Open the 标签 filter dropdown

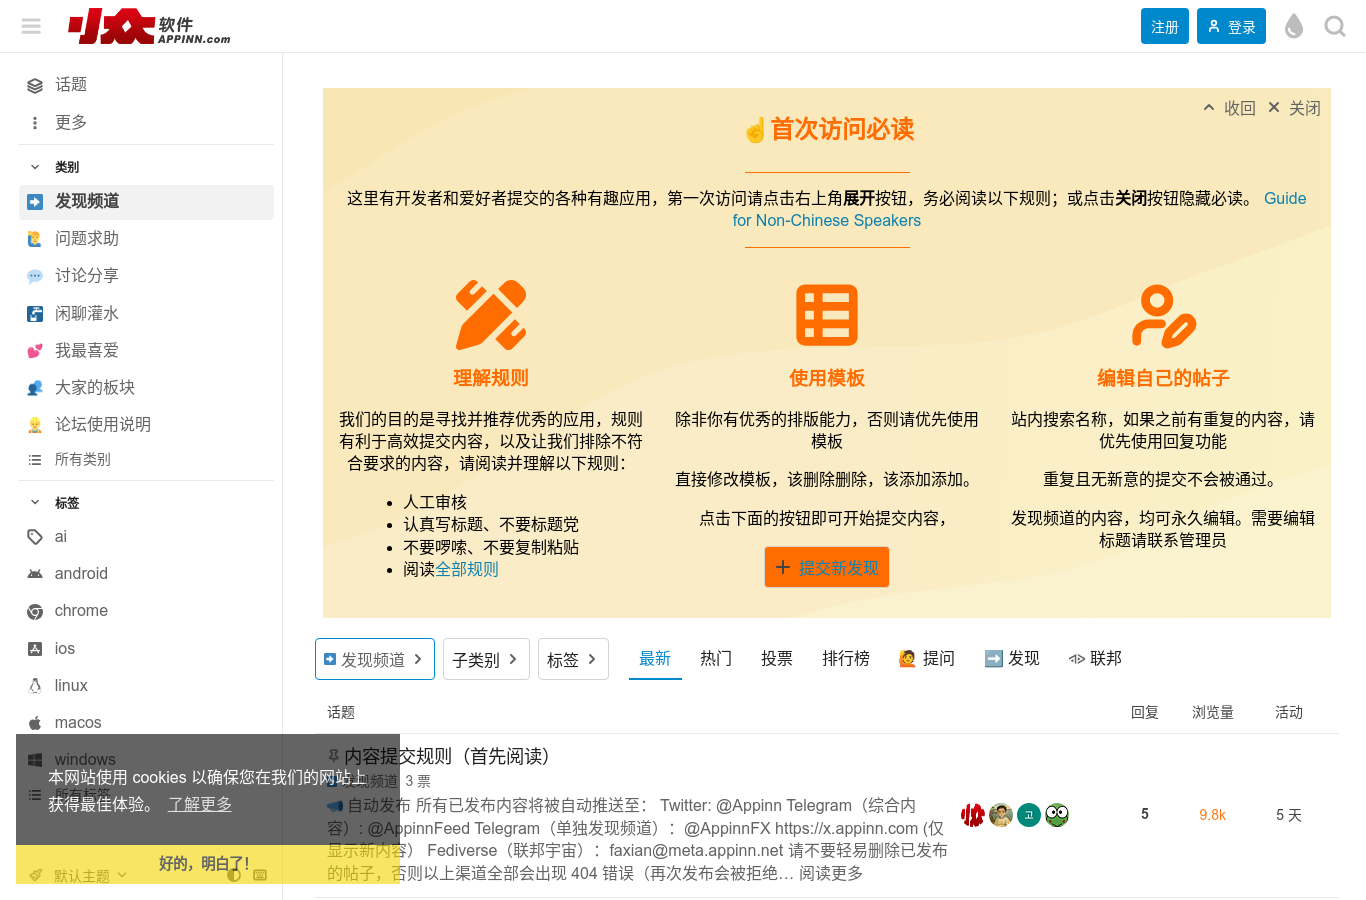click(x=573, y=659)
